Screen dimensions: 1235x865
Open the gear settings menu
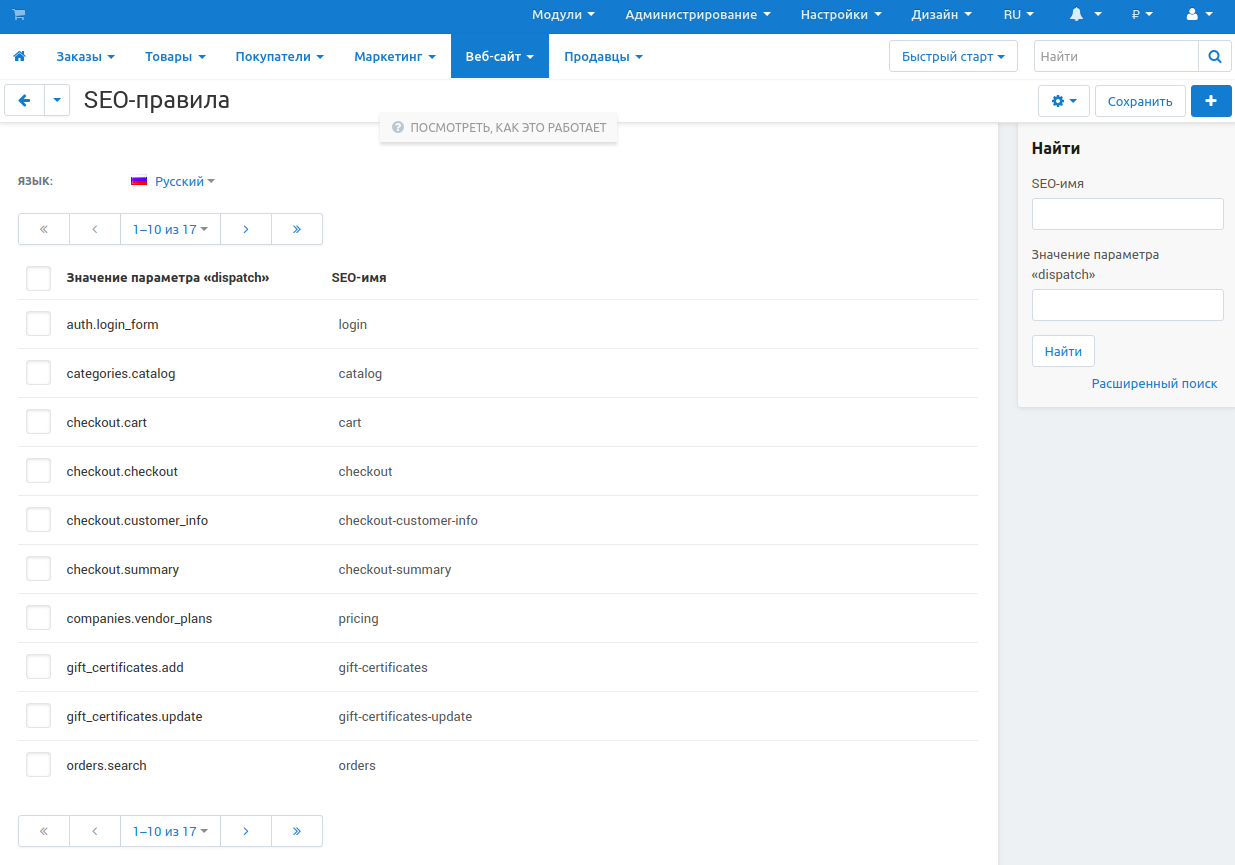point(1064,101)
